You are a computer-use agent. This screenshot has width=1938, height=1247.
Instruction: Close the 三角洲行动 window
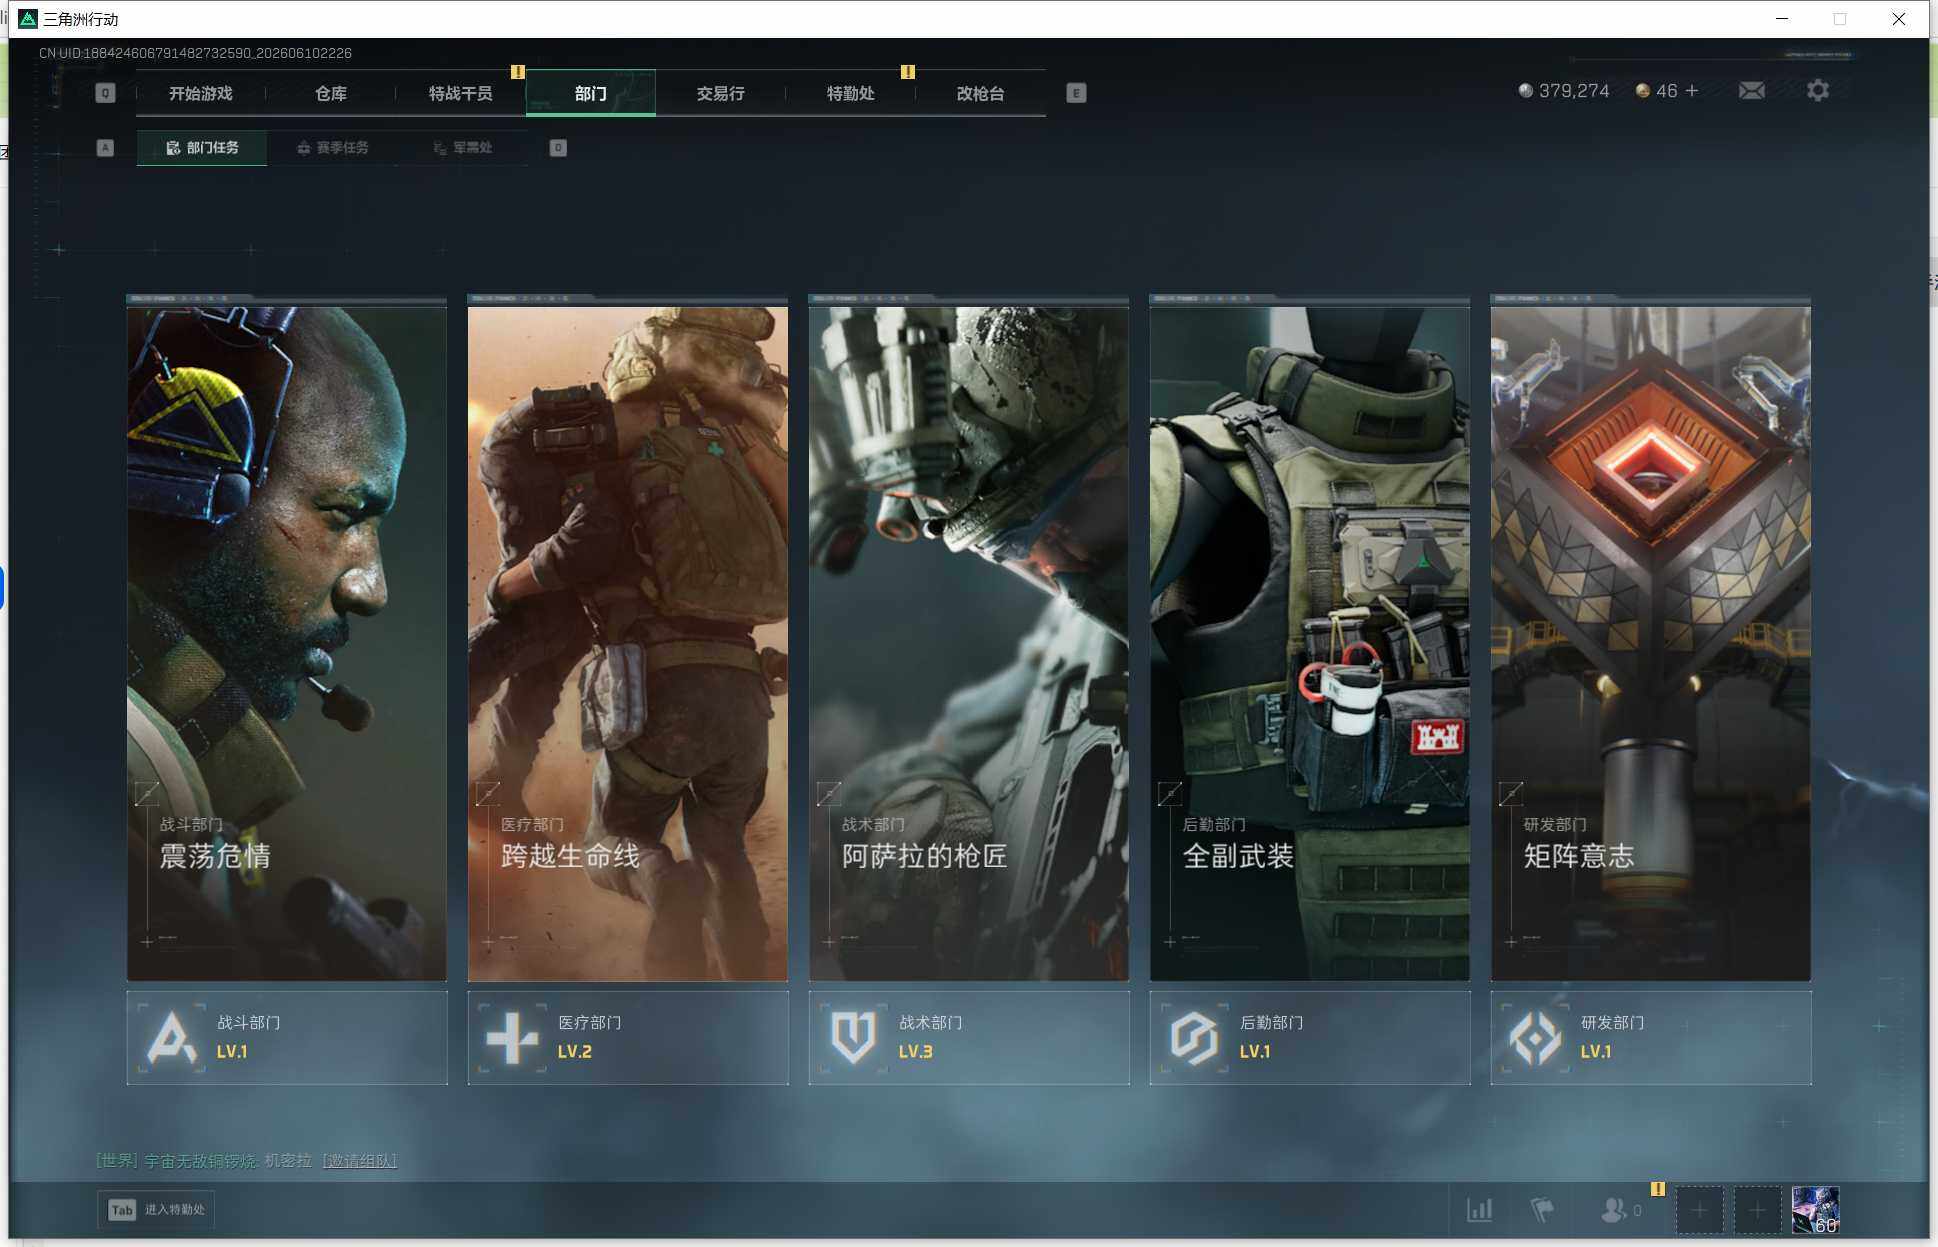point(1899,19)
